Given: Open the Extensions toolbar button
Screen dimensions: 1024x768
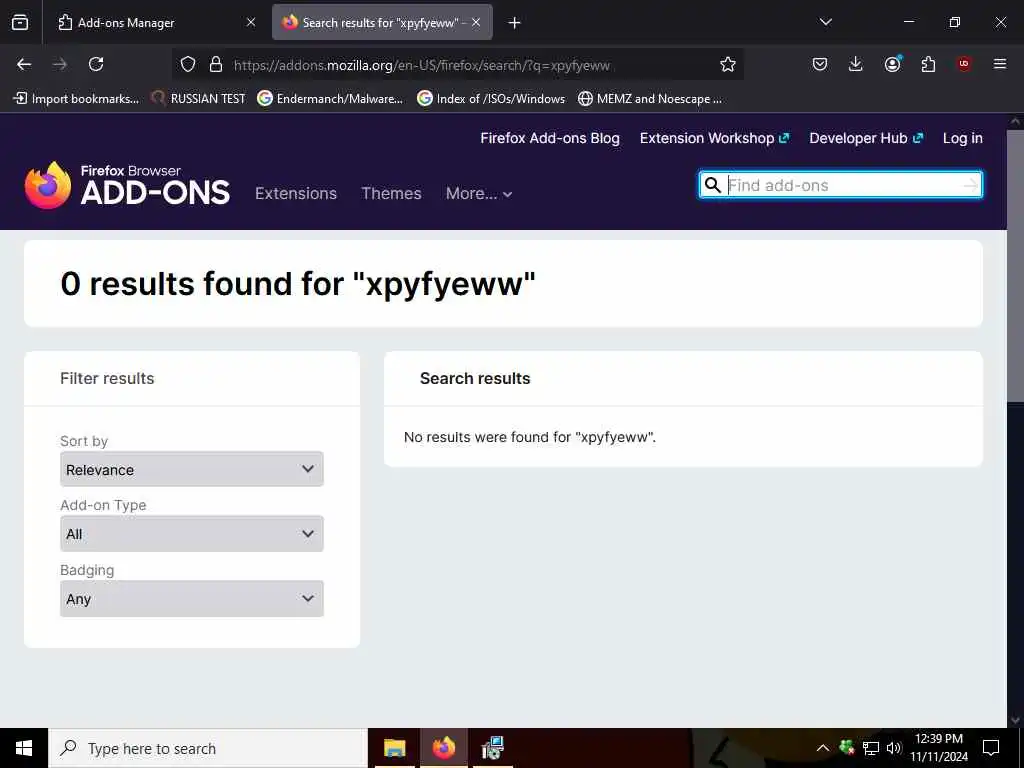Looking at the screenshot, I should pyautogui.click(x=928, y=64).
